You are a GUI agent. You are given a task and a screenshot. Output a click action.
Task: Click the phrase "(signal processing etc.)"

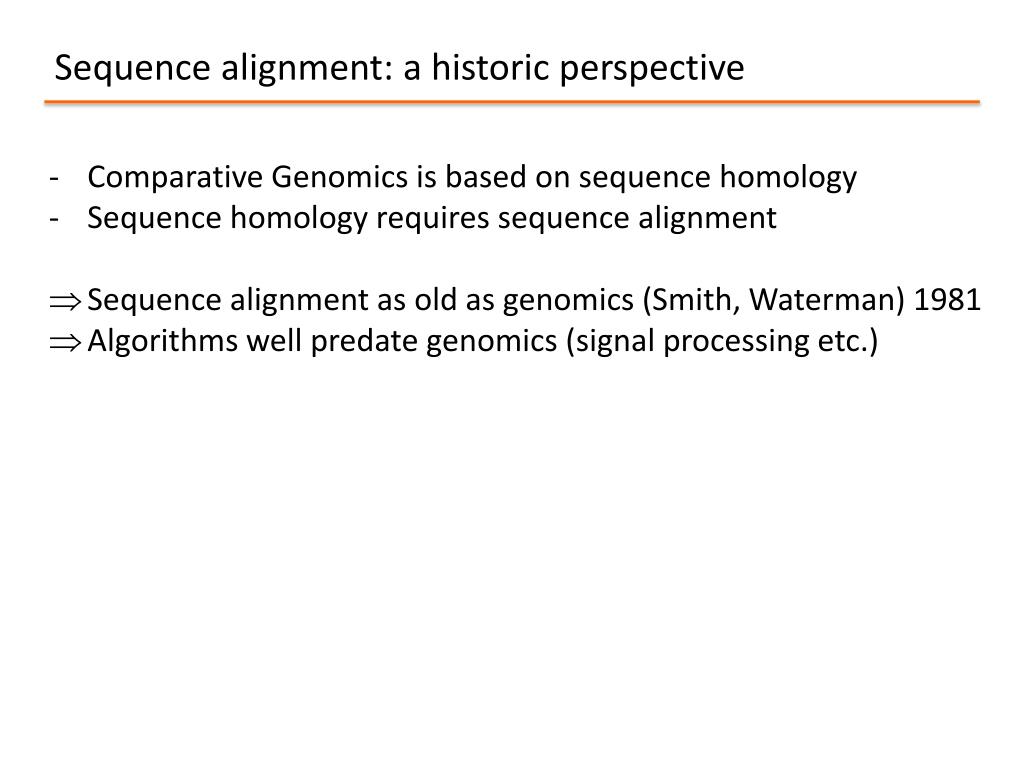pos(722,342)
